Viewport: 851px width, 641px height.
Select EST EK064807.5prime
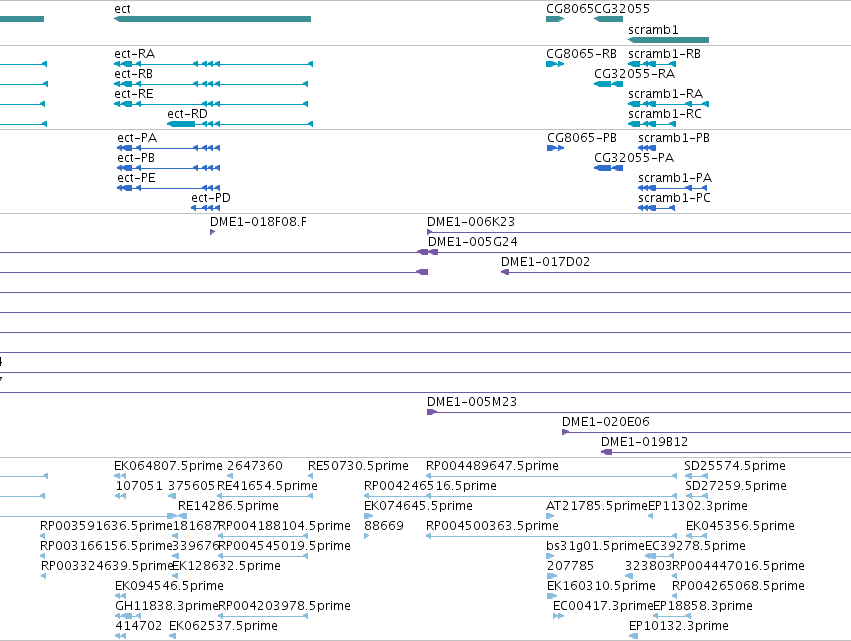coord(168,466)
